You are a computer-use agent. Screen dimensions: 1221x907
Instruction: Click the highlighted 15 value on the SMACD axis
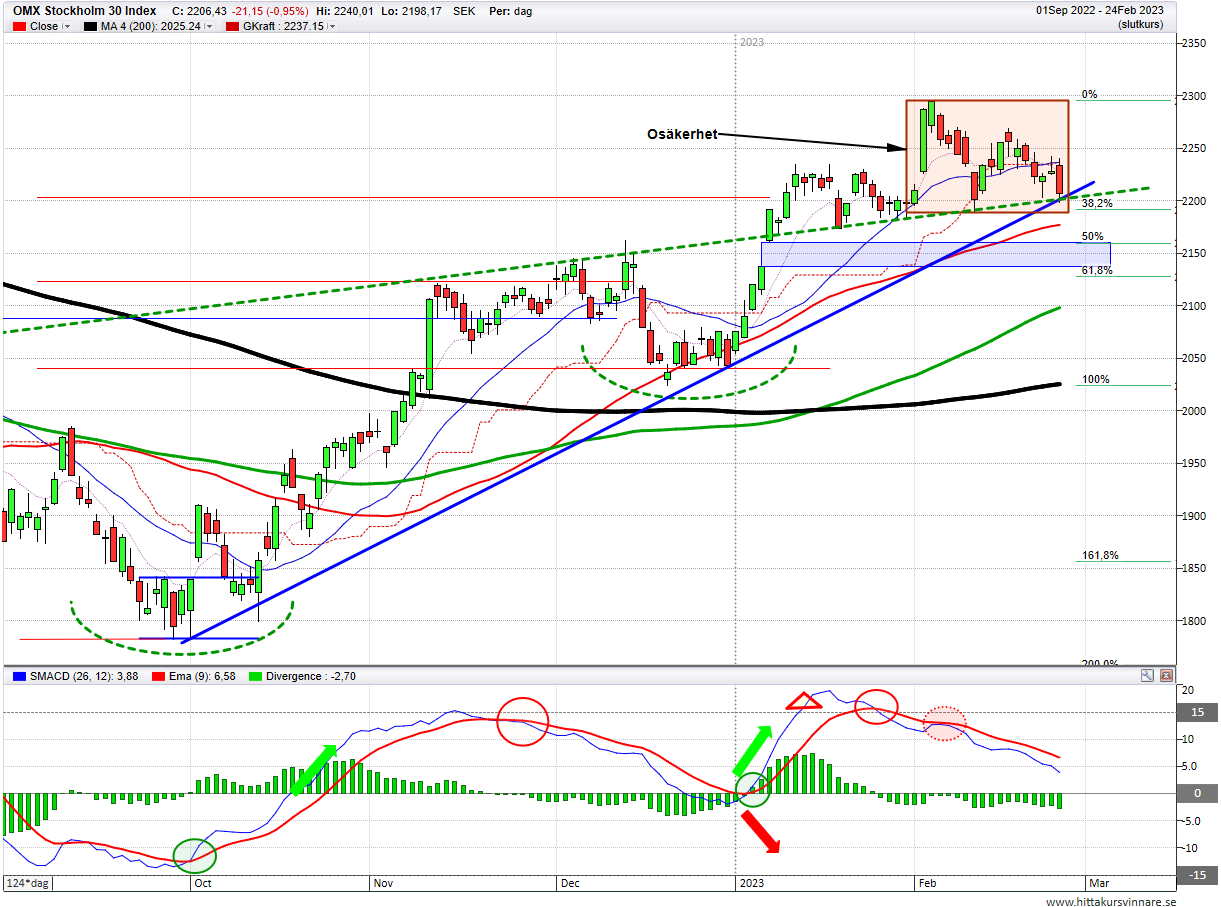click(x=1197, y=713)
